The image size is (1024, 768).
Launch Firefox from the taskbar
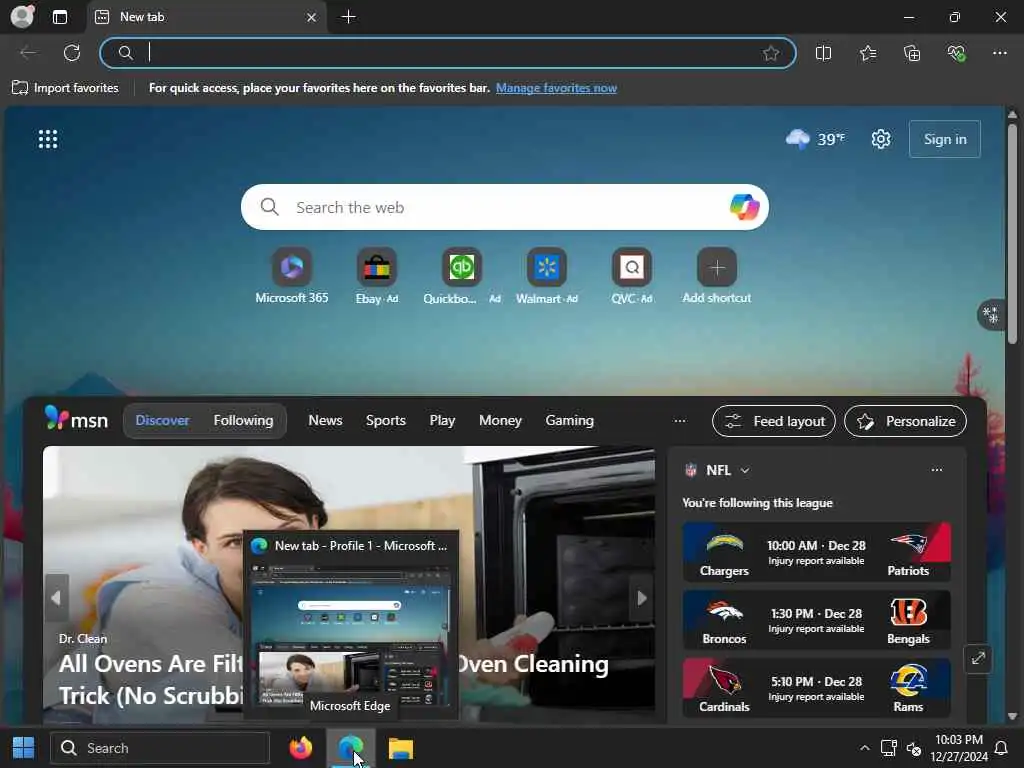tap(300, 748)
